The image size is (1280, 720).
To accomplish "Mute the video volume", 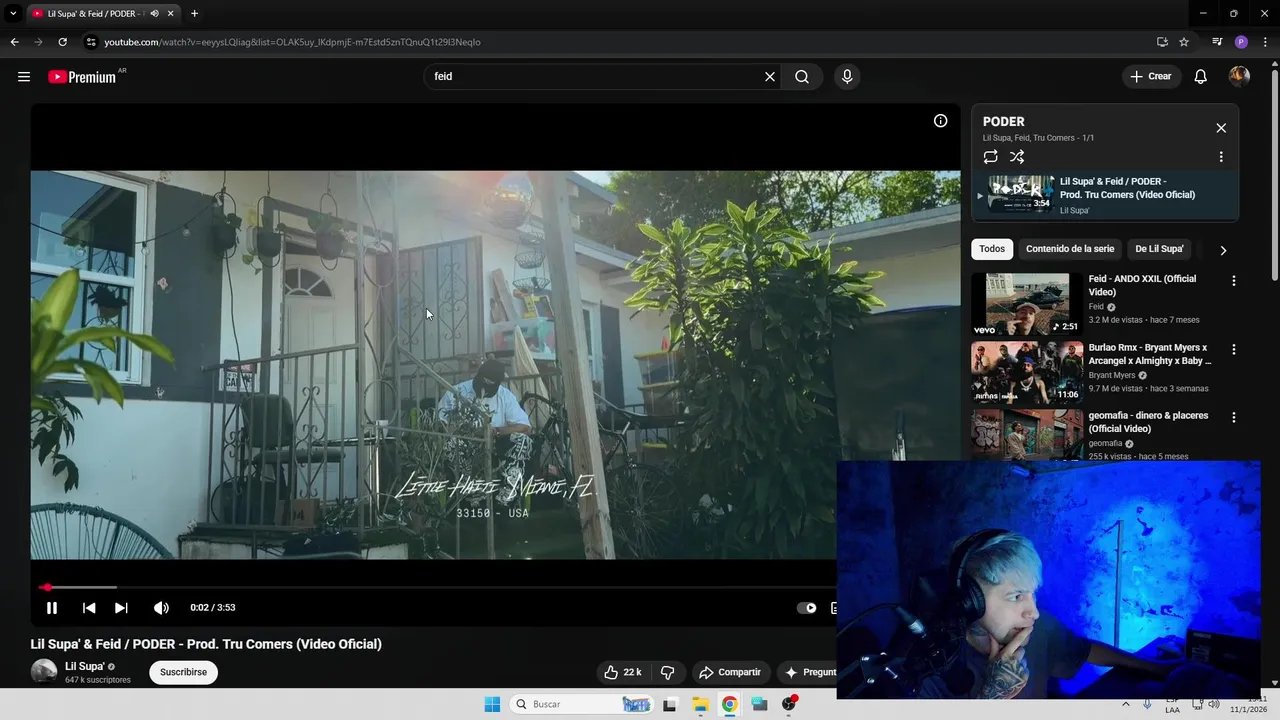I will (161, 608).
